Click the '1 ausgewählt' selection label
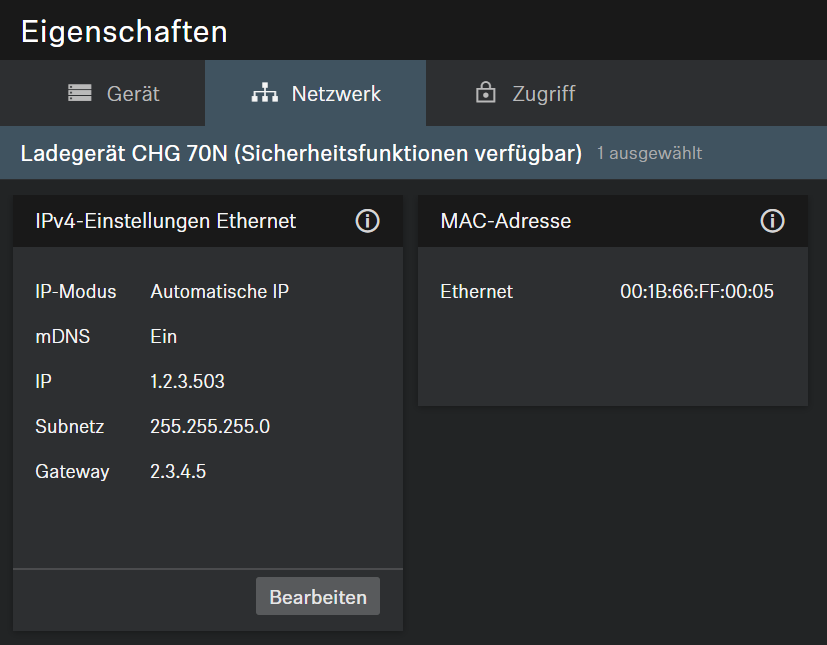 pos(649,154)
